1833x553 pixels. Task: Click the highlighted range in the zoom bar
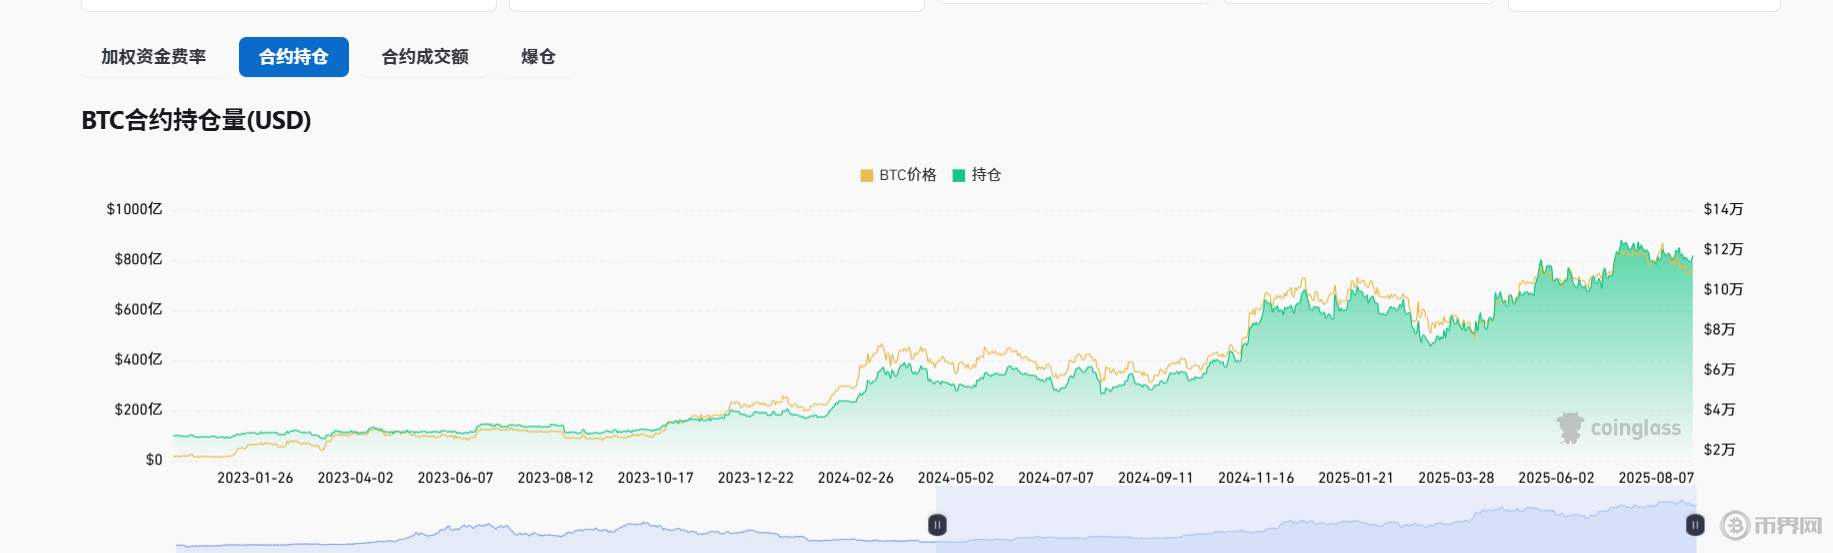tap(1300, 520)
